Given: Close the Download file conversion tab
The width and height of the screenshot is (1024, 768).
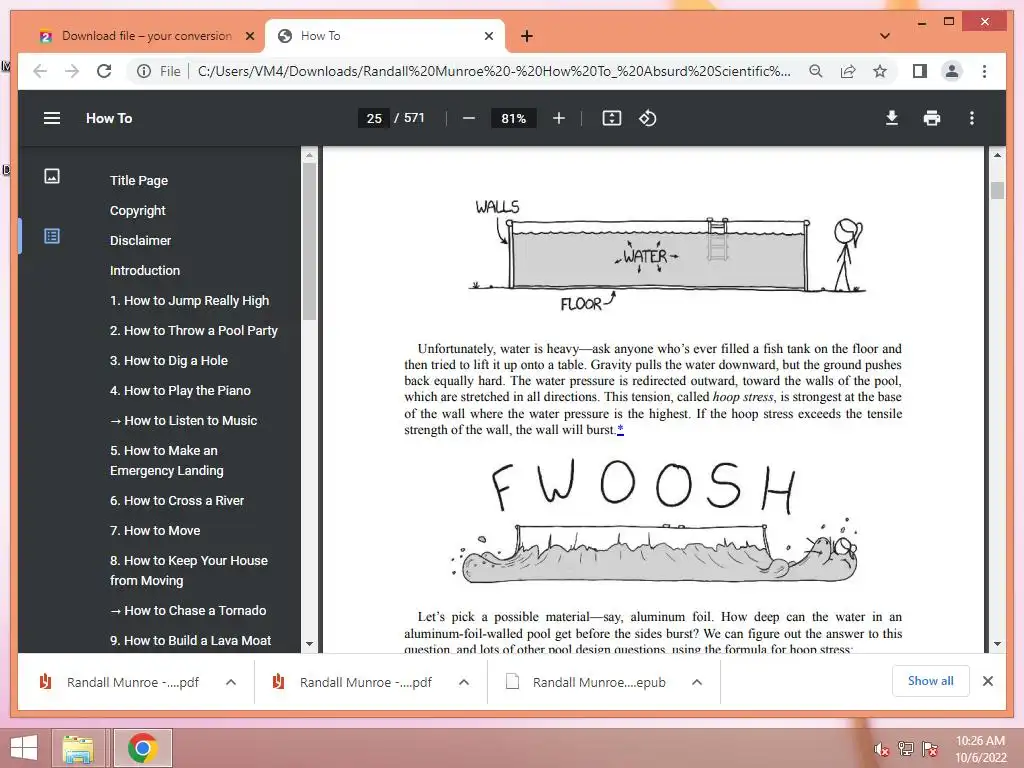Looking at the screenshot, I should tap(249, 36).
